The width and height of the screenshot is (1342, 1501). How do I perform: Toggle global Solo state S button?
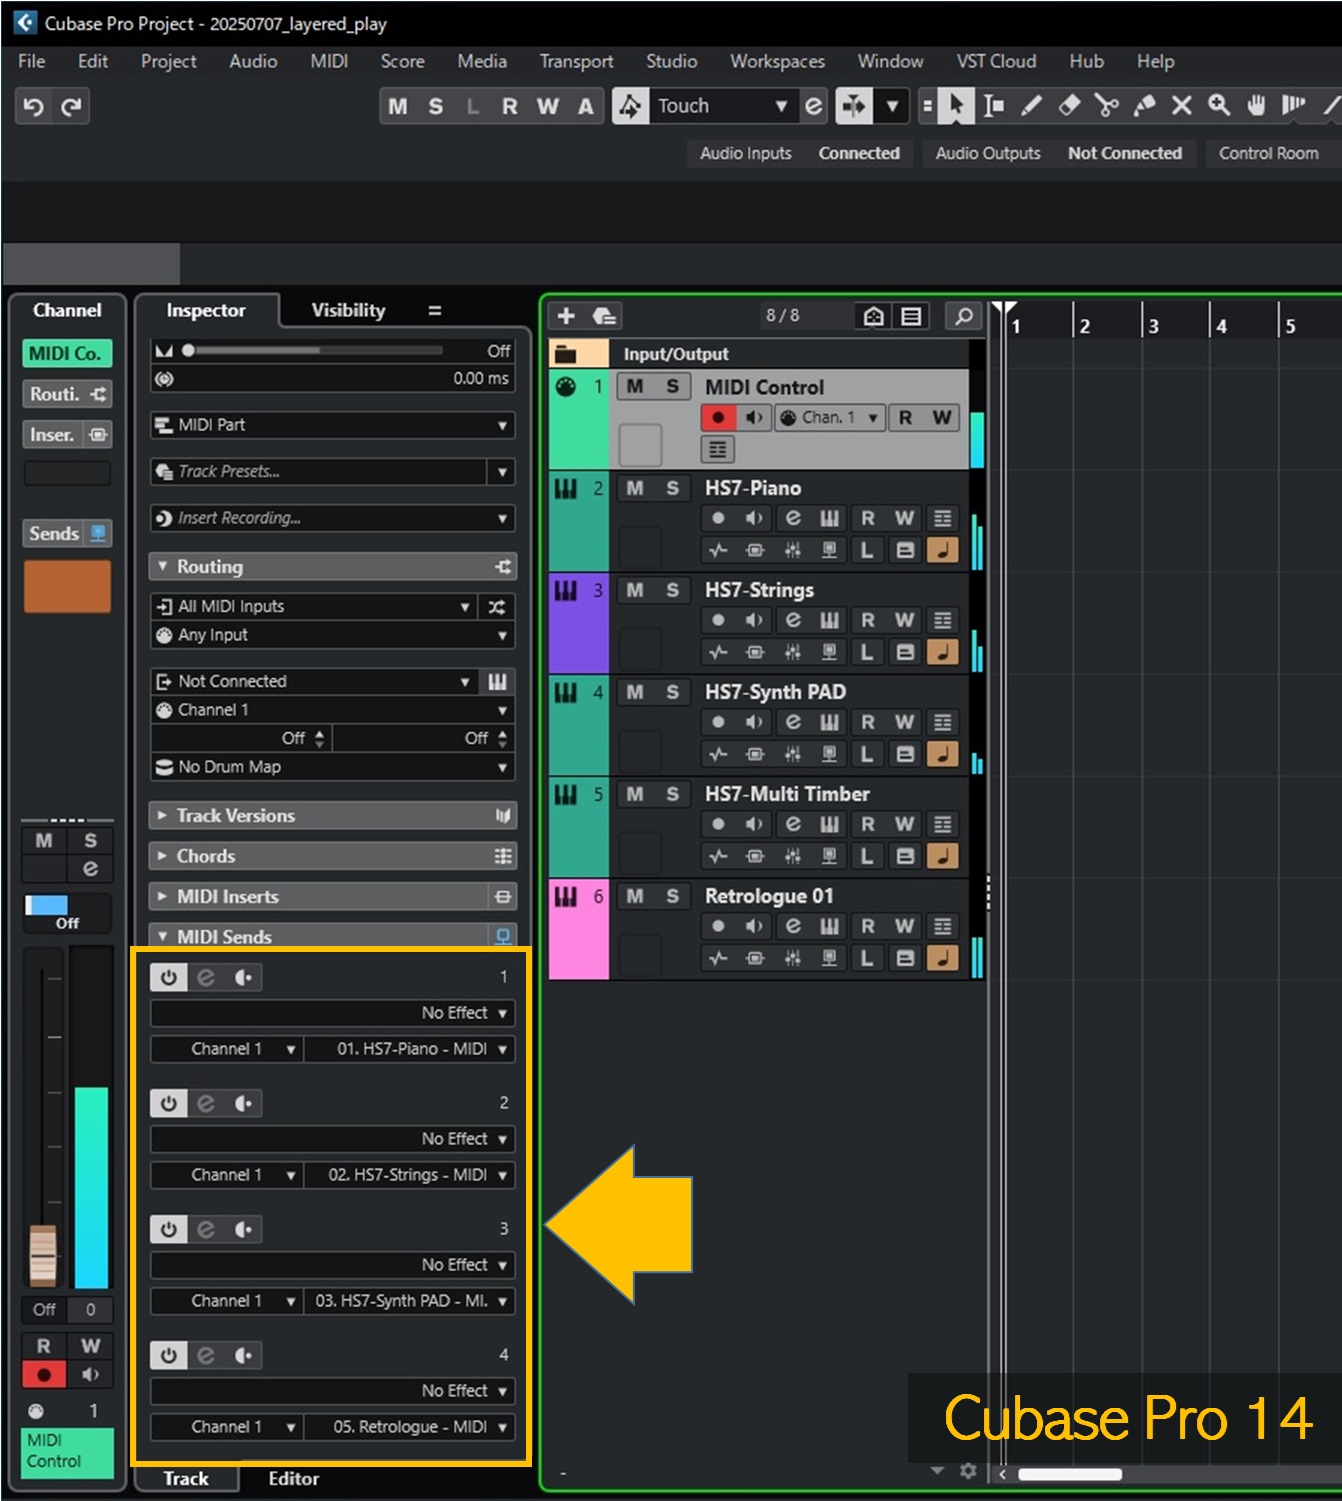point(435,106)
